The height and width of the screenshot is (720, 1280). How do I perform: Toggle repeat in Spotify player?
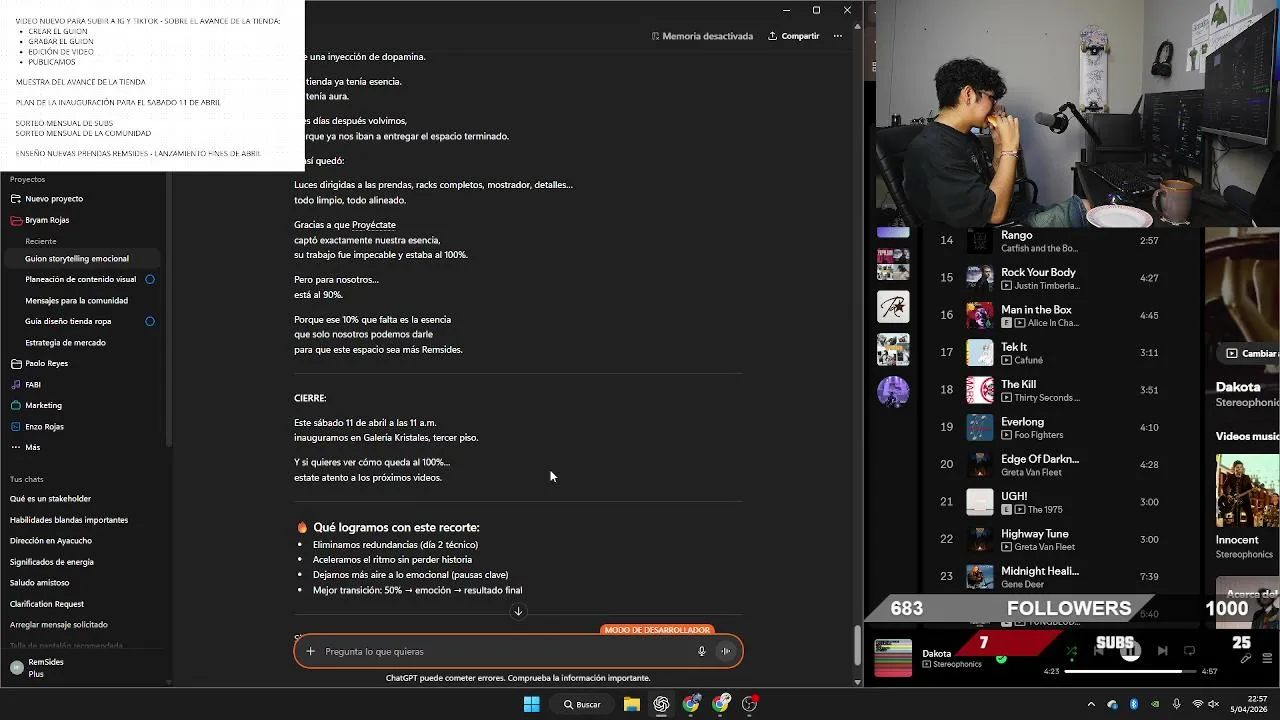click(1189, 651)
